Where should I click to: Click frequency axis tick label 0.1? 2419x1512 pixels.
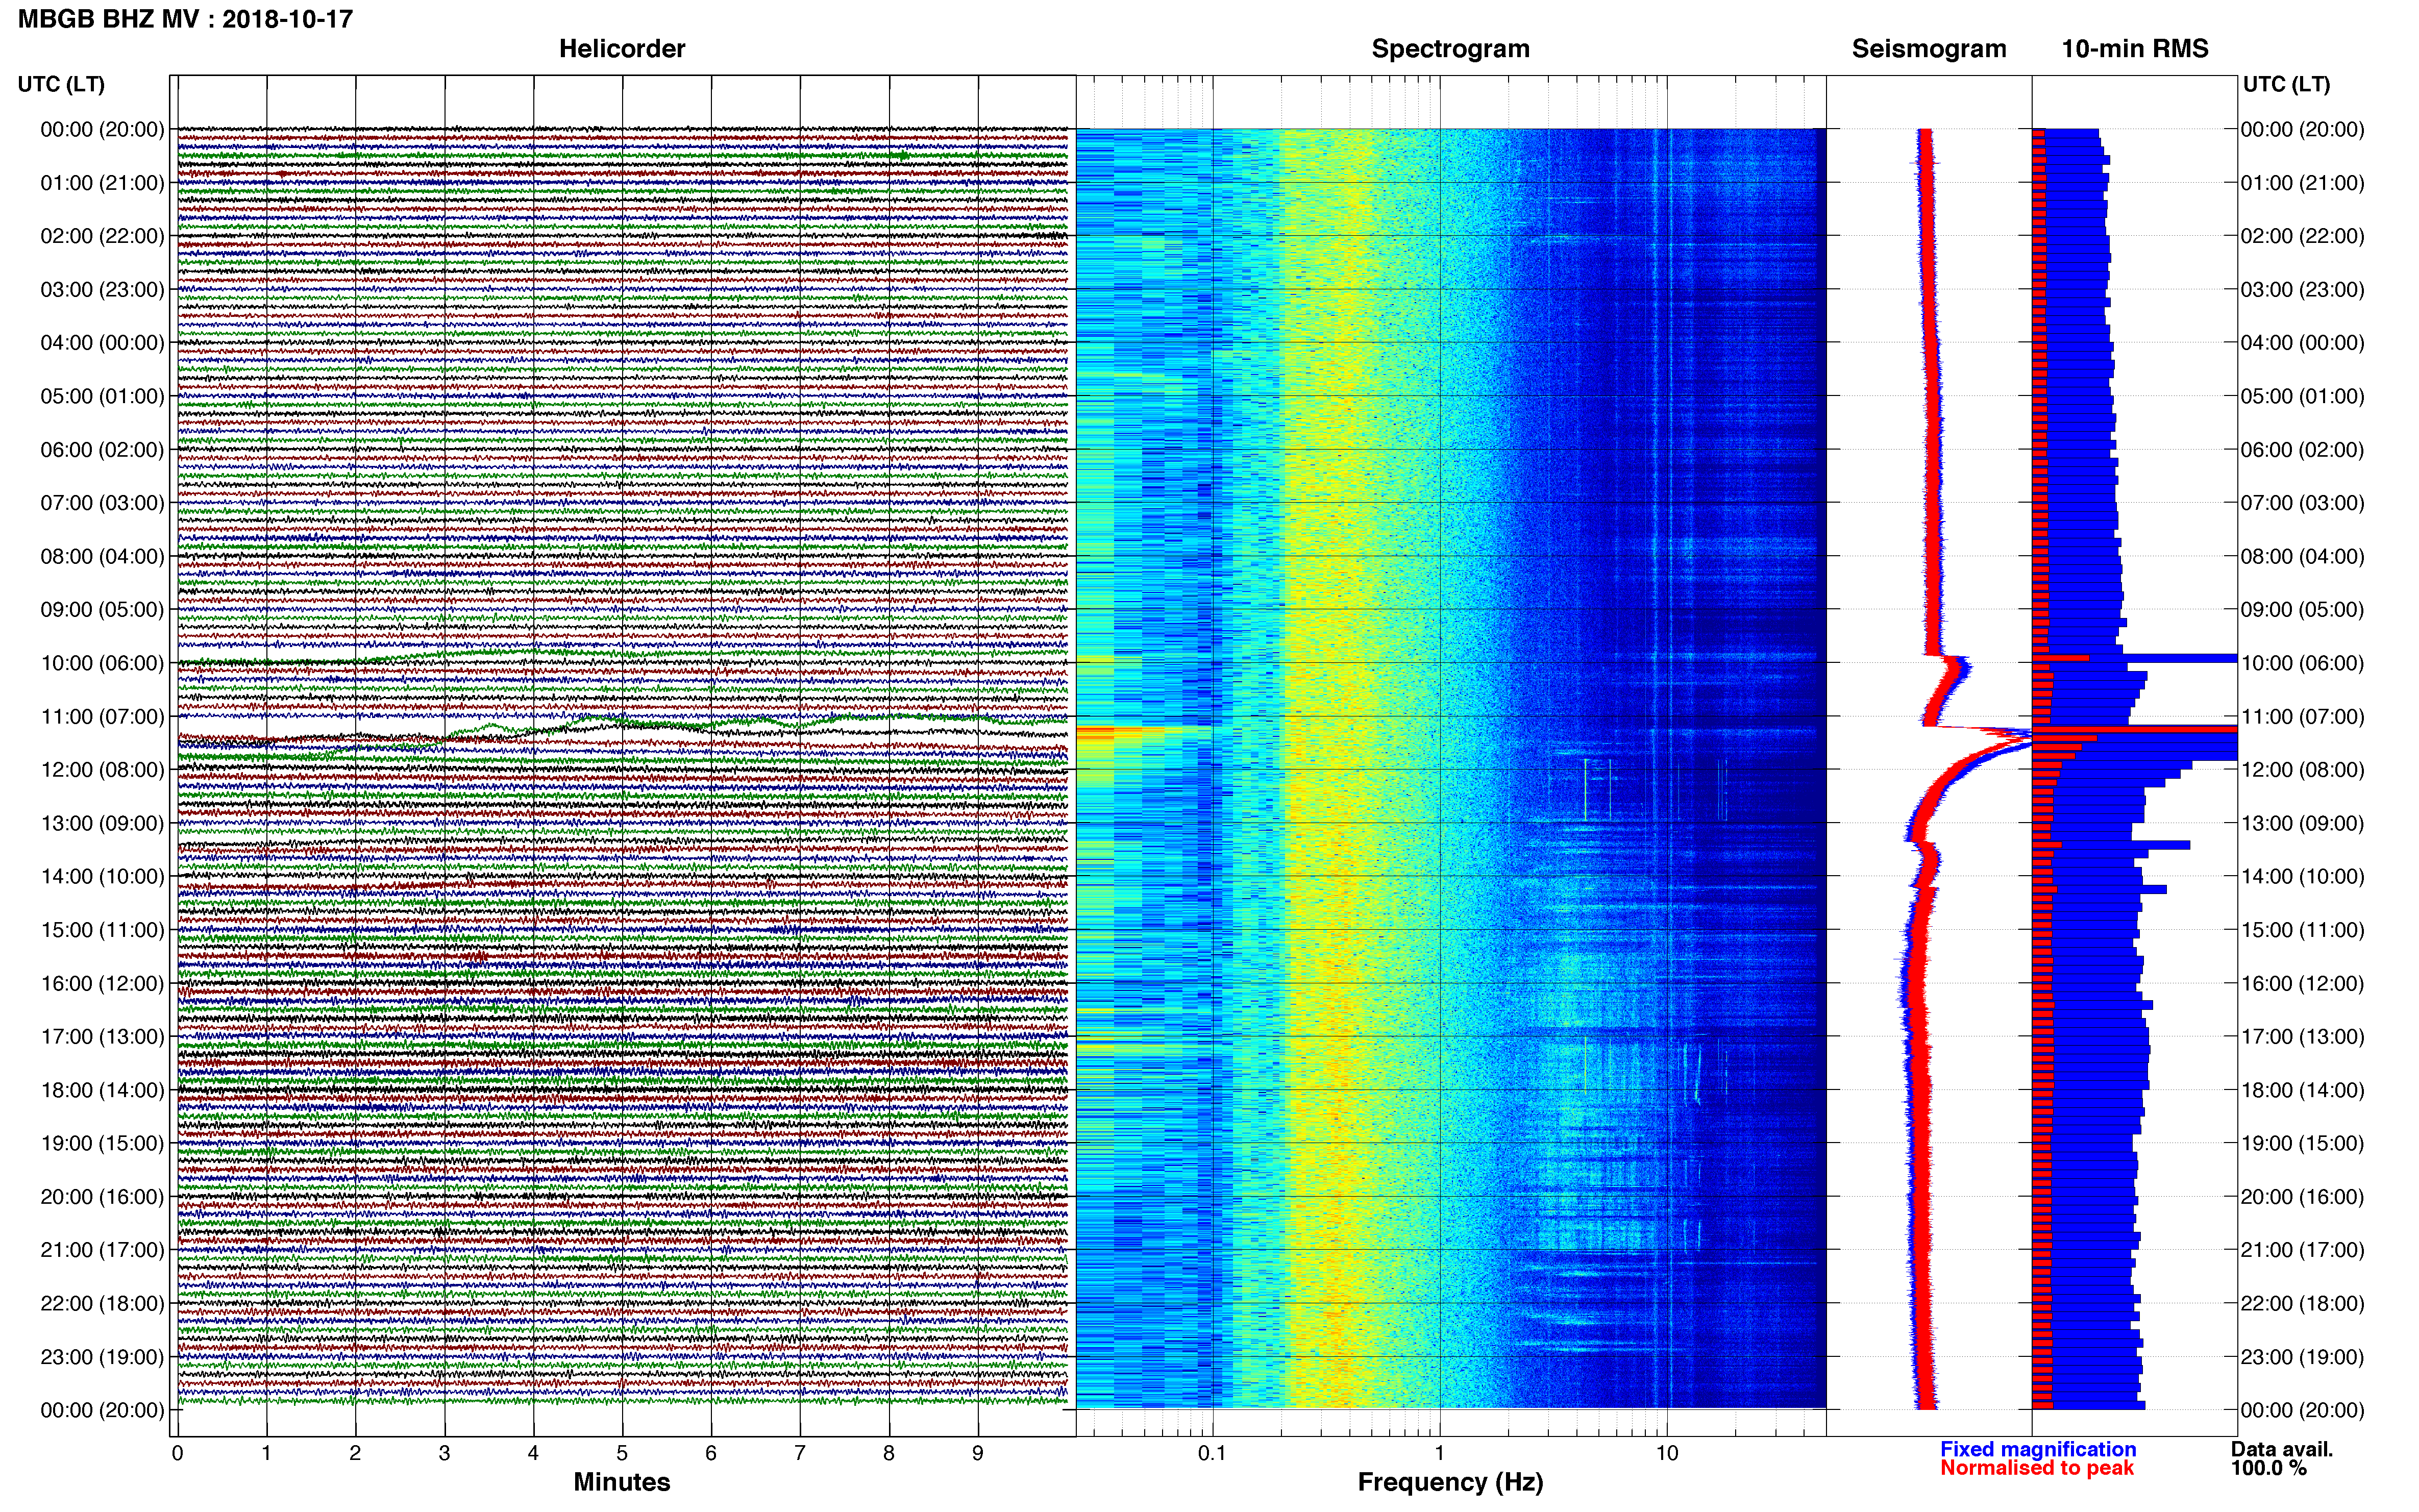1212,1453
